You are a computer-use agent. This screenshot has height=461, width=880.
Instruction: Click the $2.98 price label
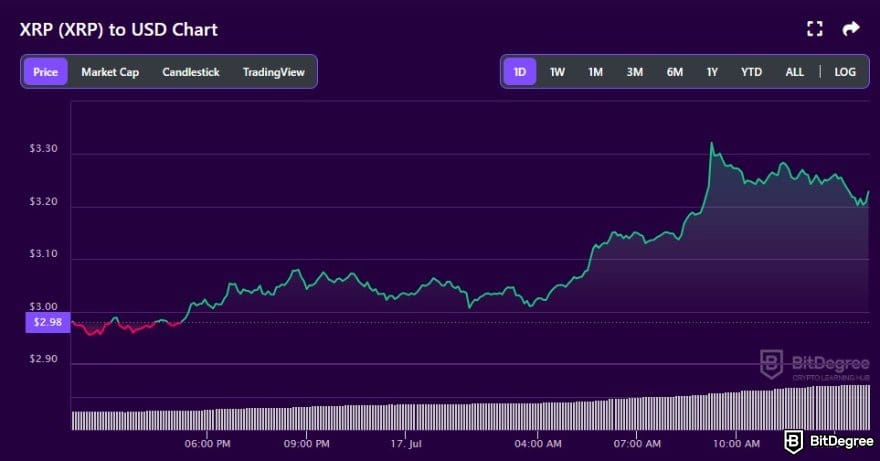tap(48, 322)
